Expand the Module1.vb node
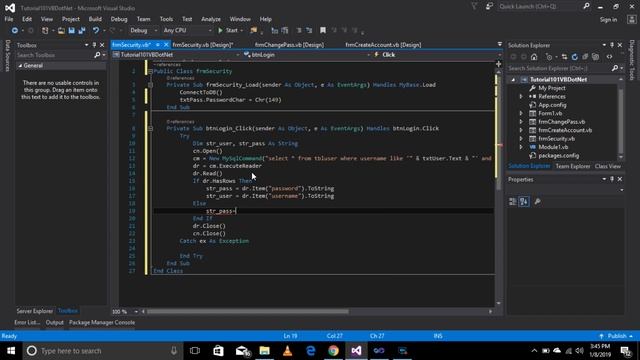 pos(521,147)
